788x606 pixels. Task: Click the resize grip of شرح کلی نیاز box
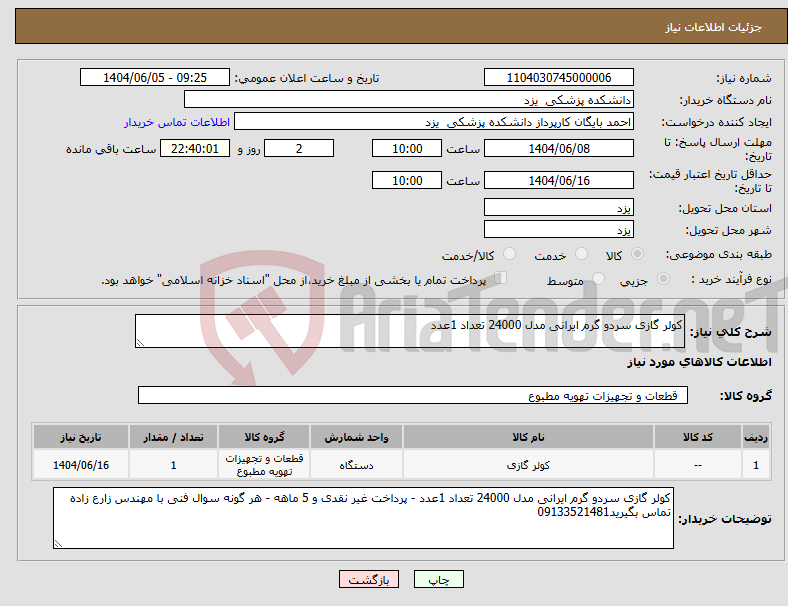pos(140,342)
